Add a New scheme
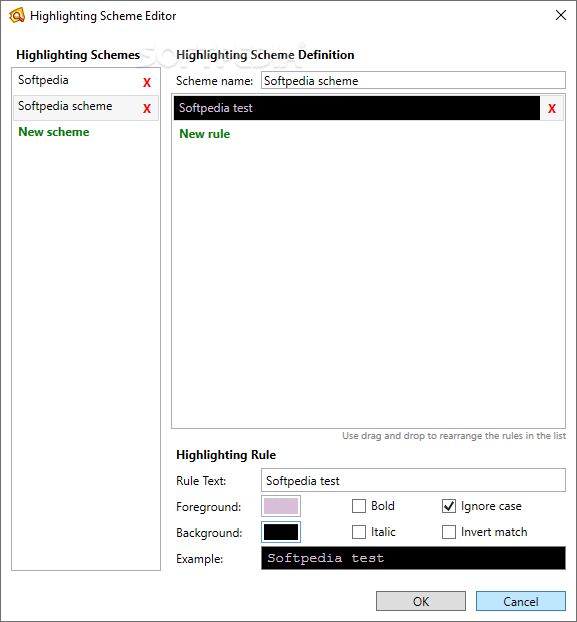Screen dimensions: 577x622 [x=54, y=132]
